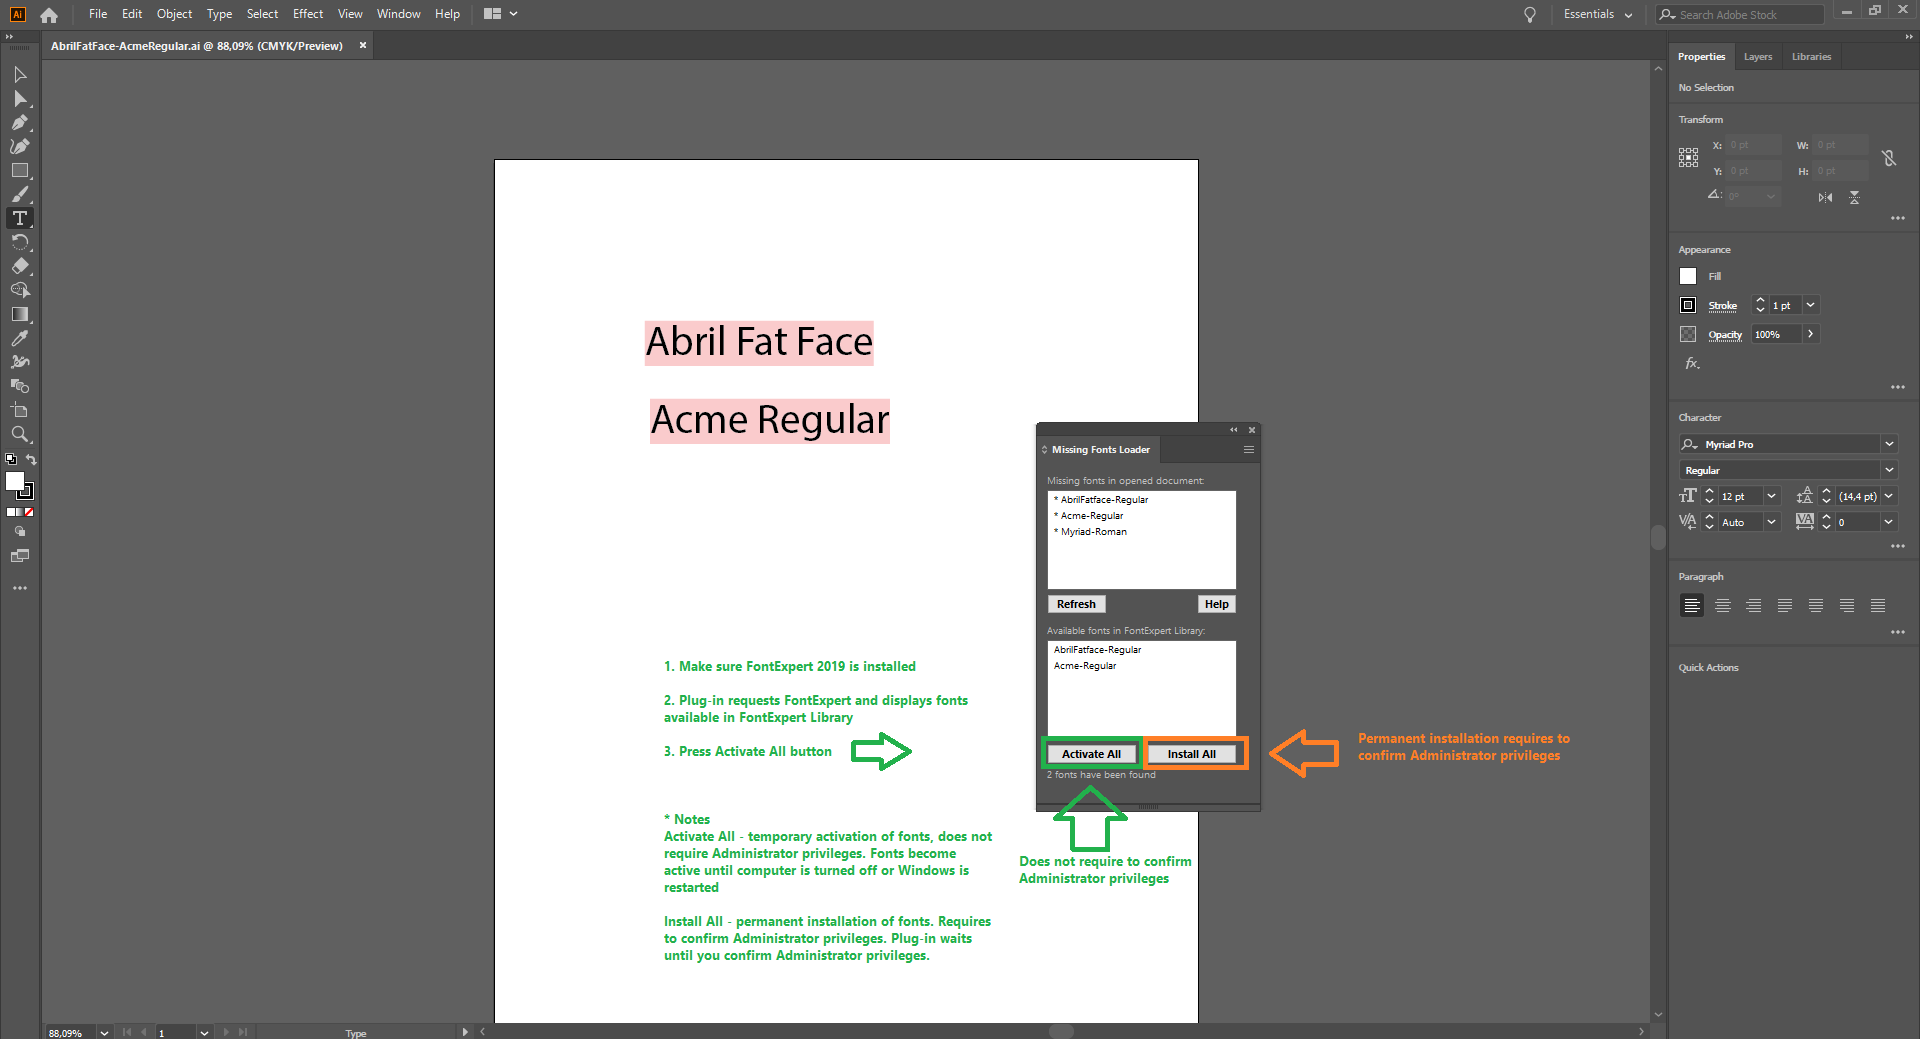Viewport: 1920px width, 1039px height.
Task: Select the Direct Selection tool
Action: tap(19, 99)
